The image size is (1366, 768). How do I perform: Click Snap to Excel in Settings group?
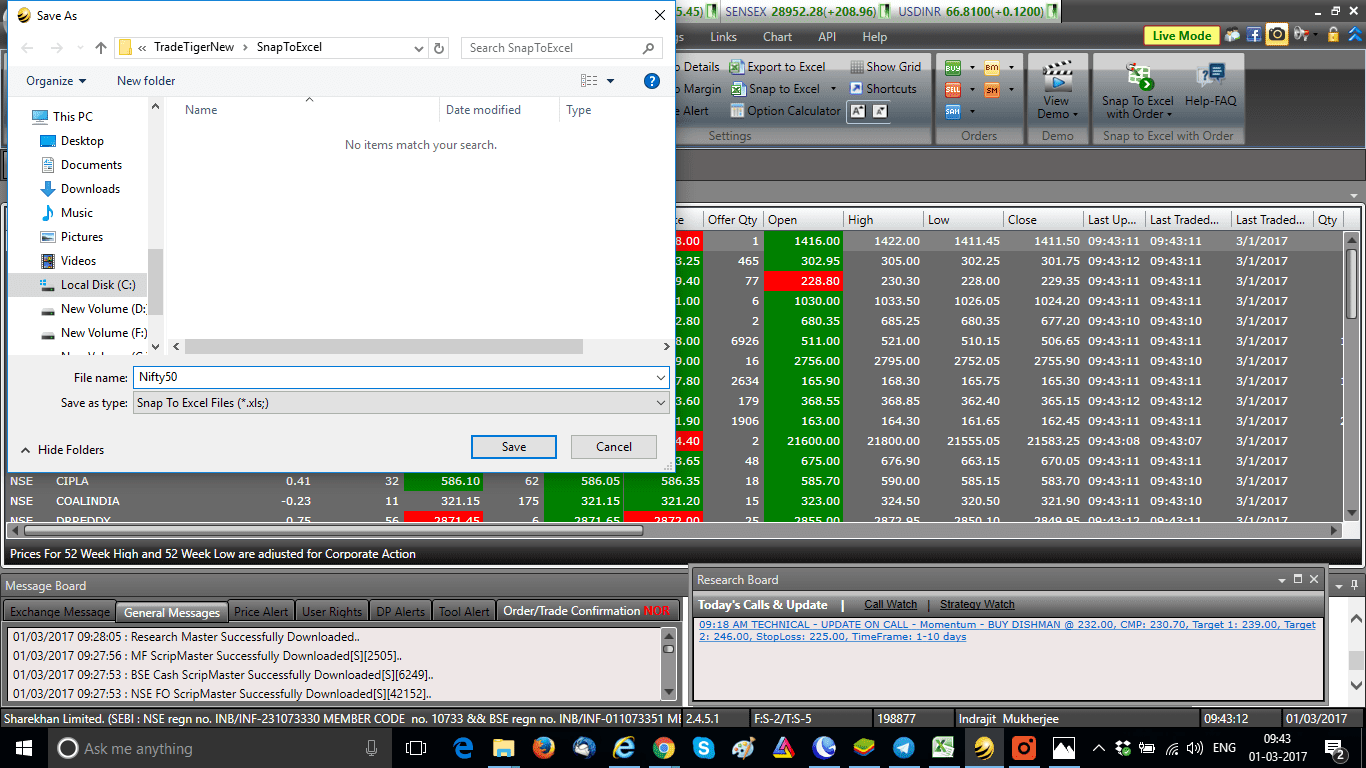click(776, 89)
